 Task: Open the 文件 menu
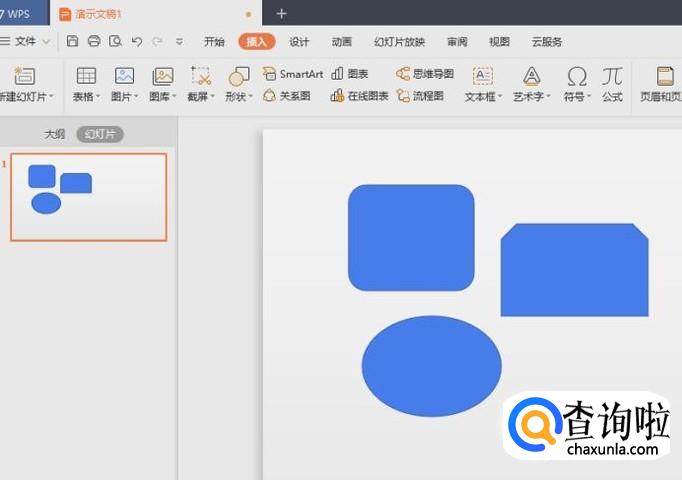tap(25, 41)
